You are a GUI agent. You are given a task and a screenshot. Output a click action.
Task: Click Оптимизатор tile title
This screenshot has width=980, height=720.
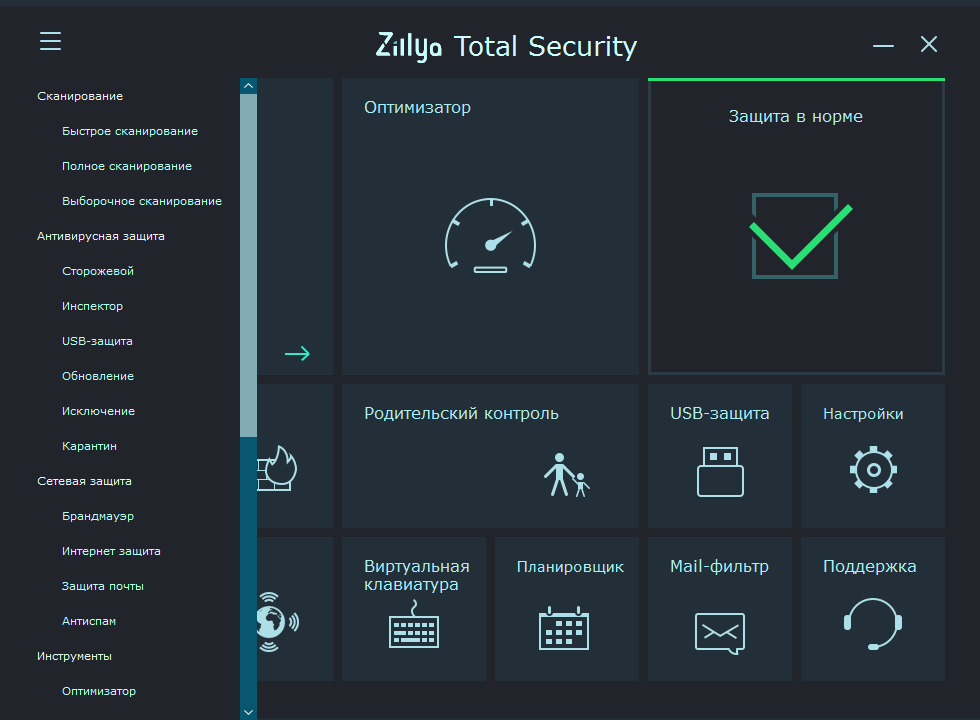[x=418, y=108]
